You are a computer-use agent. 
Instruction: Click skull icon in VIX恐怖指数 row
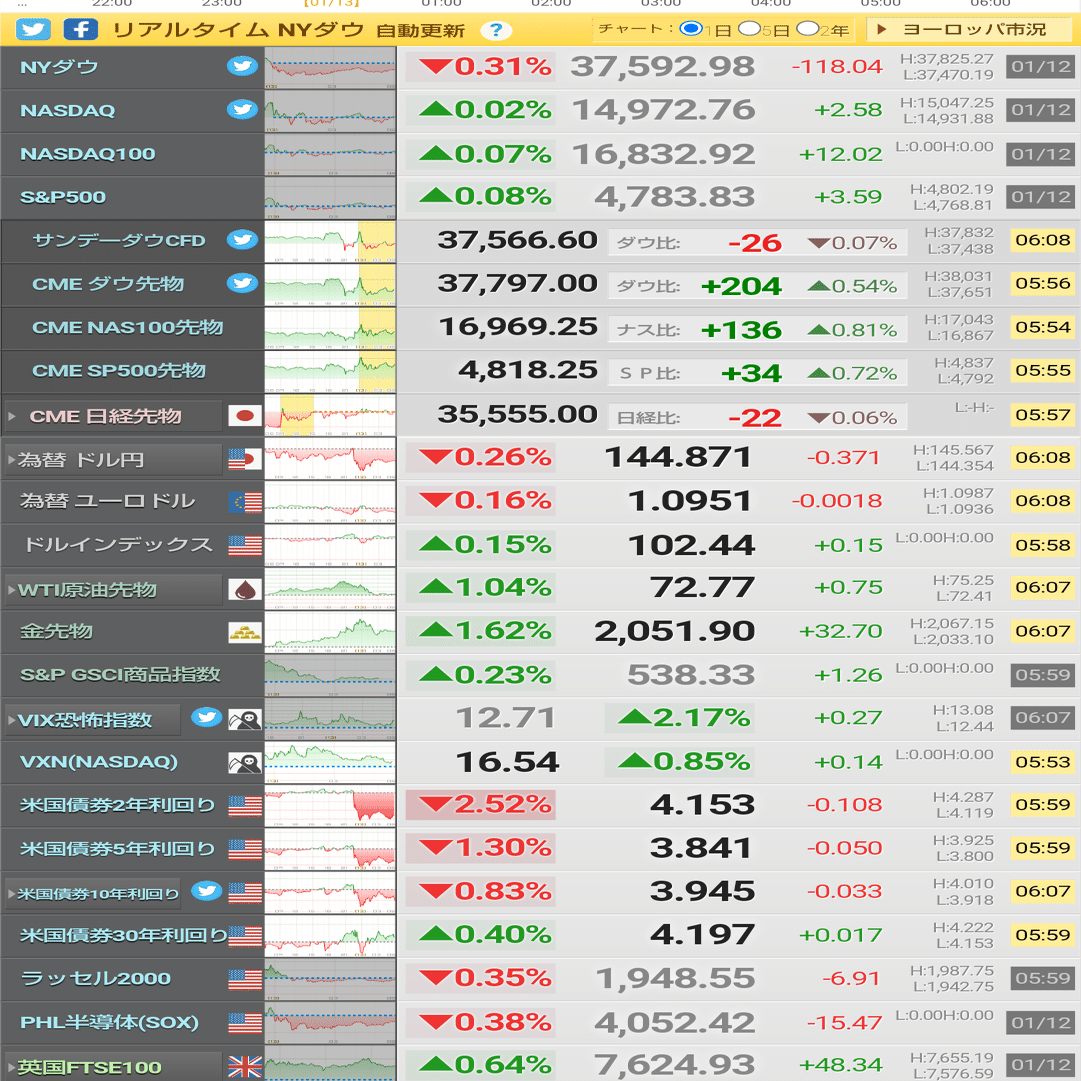tap(245, 720)
